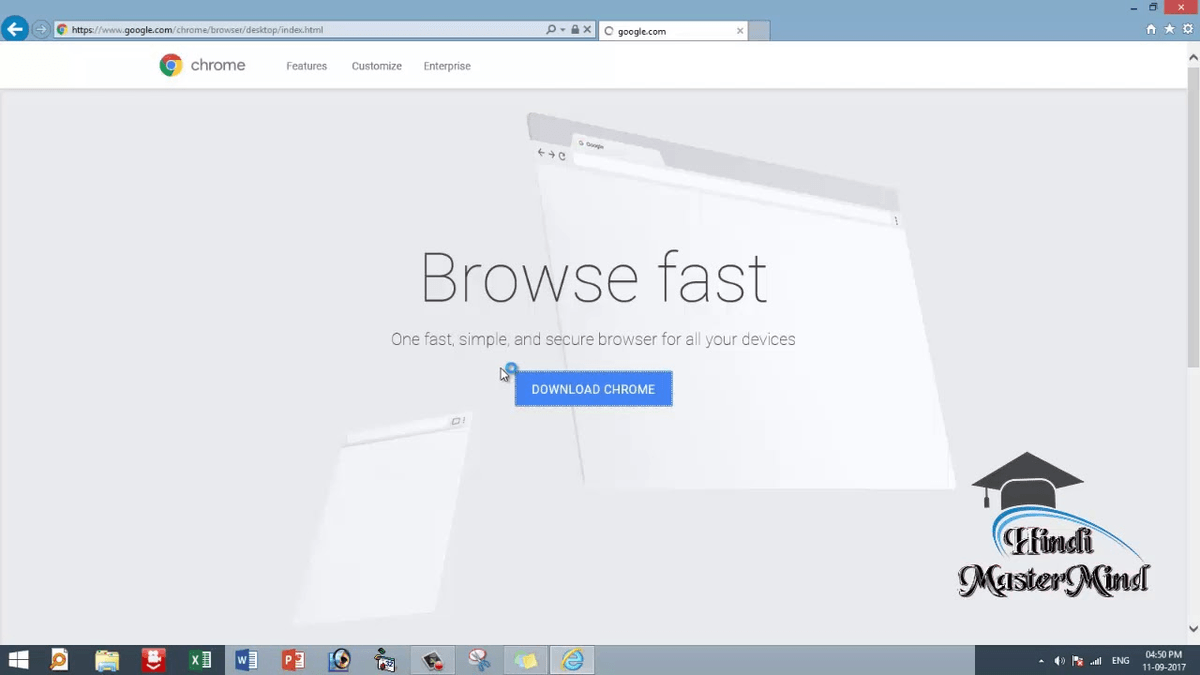Expand the volume control in the system tray
The height and width of the screenshot is (675, 1200).
coord(1058,660)
